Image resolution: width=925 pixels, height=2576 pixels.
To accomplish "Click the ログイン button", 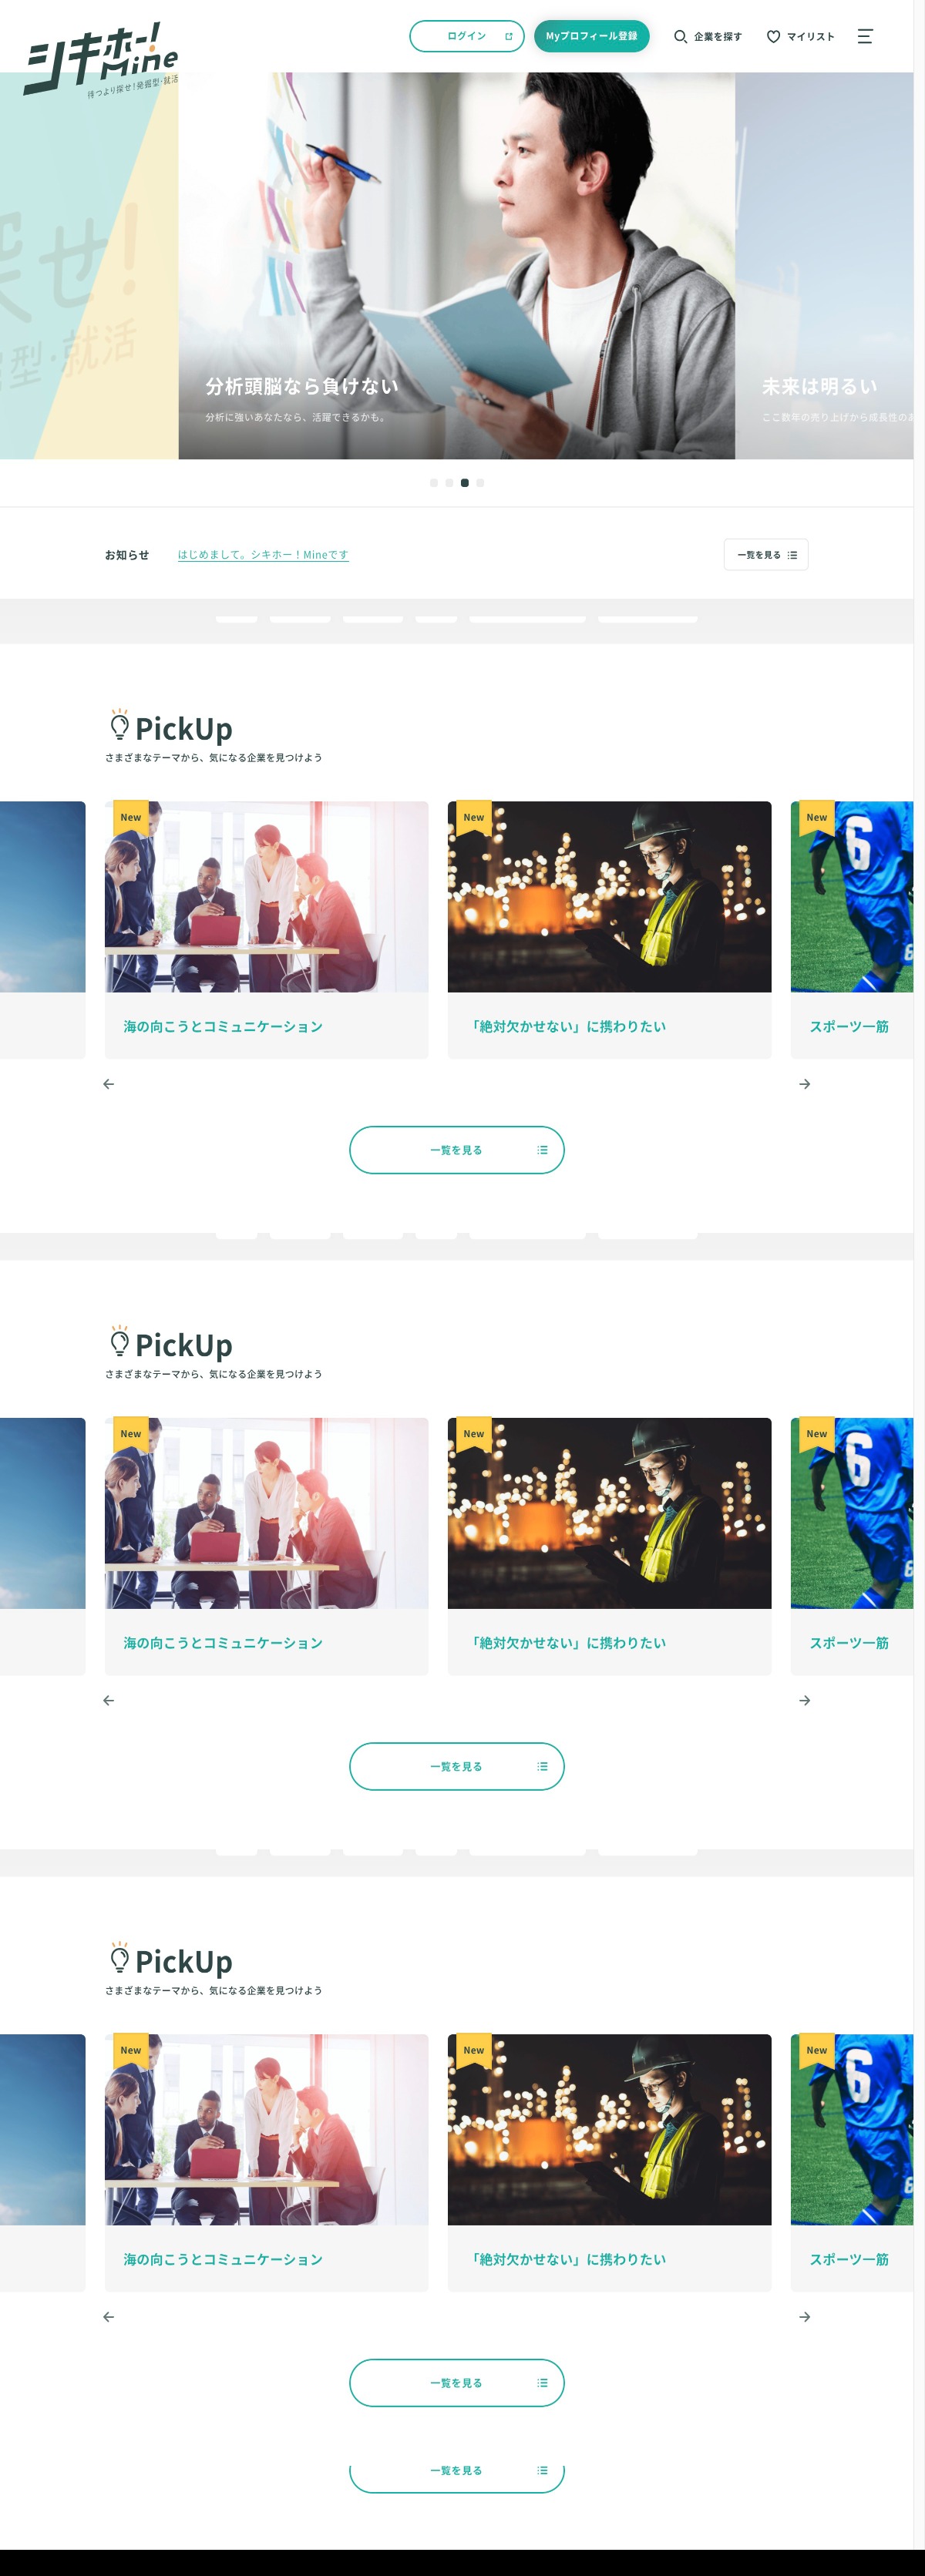I will pyautogui.click(x=467, y=36).
